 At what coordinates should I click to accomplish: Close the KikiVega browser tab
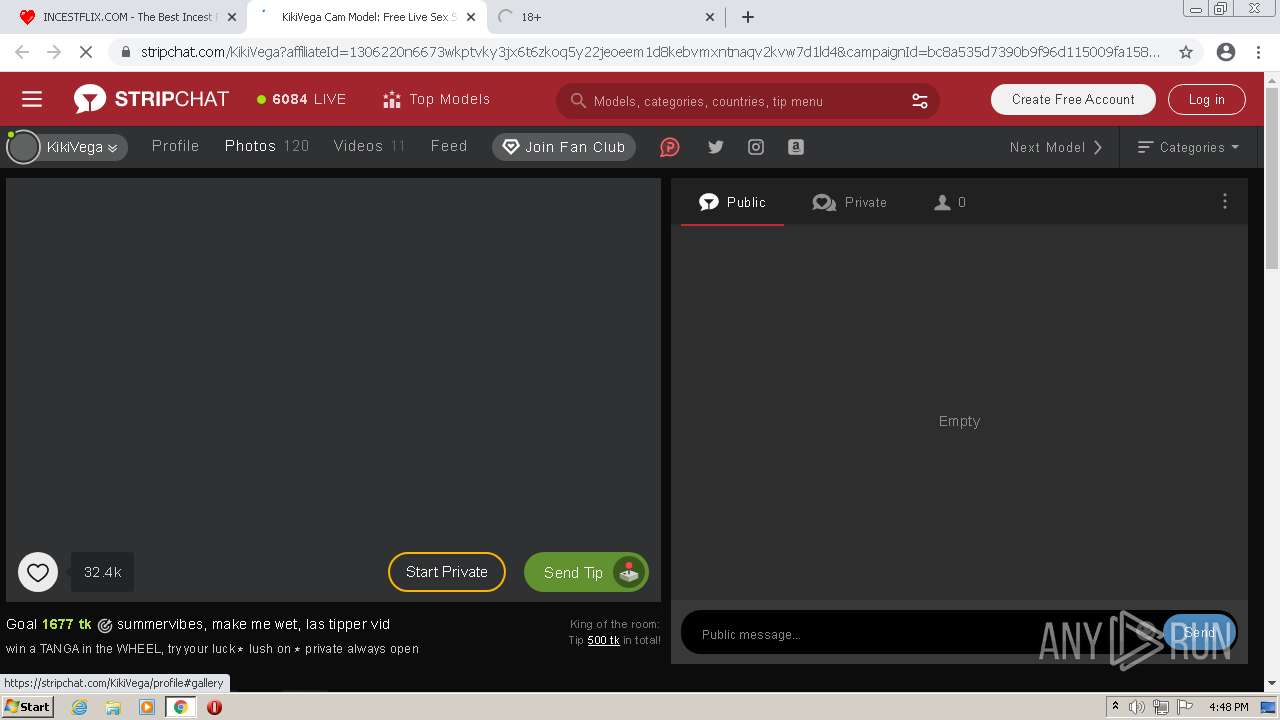[x=471, y=17]
